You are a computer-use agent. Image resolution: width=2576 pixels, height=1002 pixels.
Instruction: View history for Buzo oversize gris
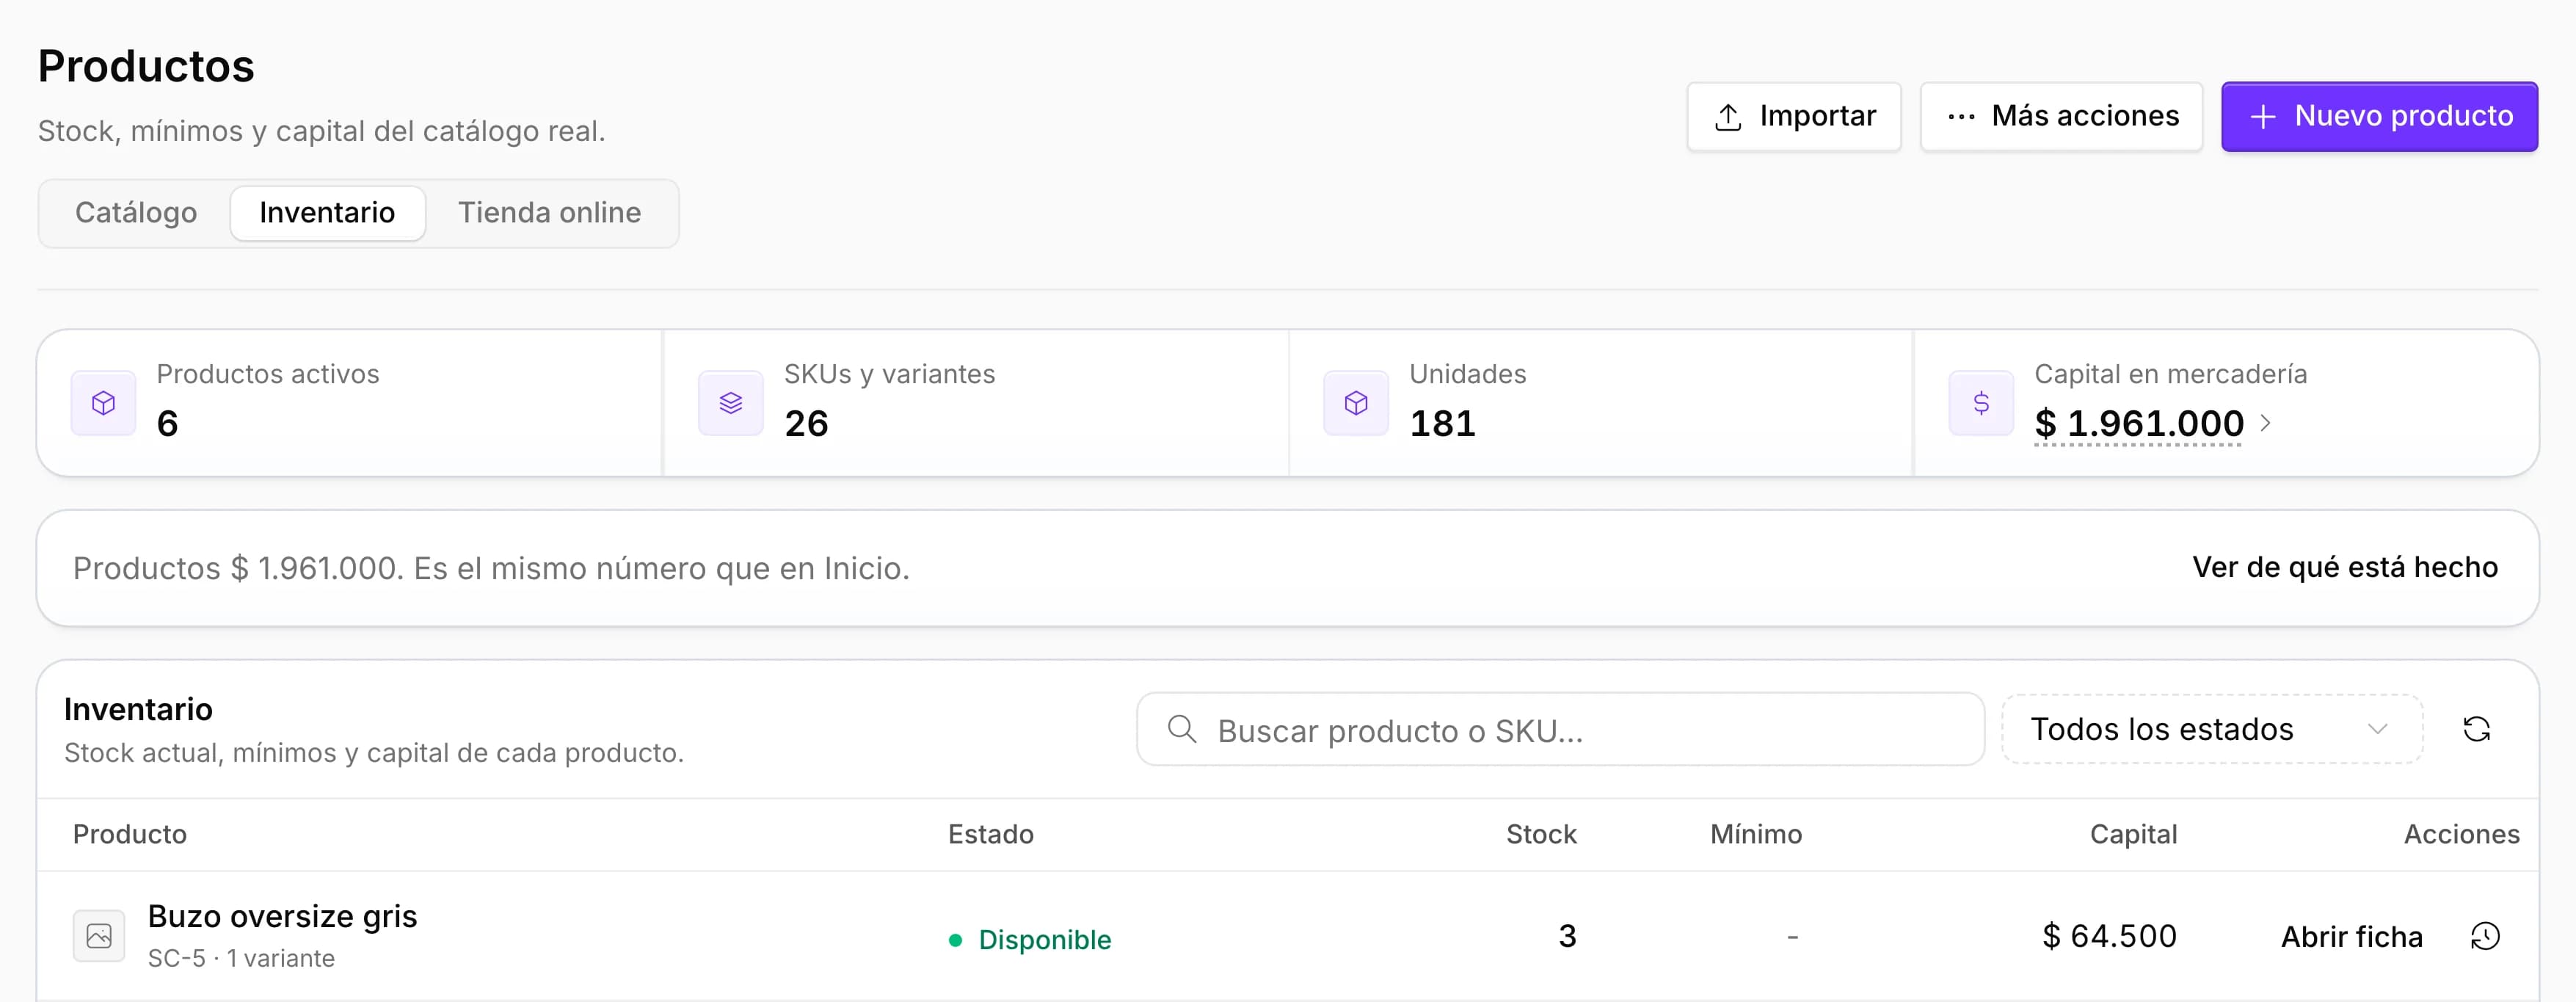coord(2485,936)
